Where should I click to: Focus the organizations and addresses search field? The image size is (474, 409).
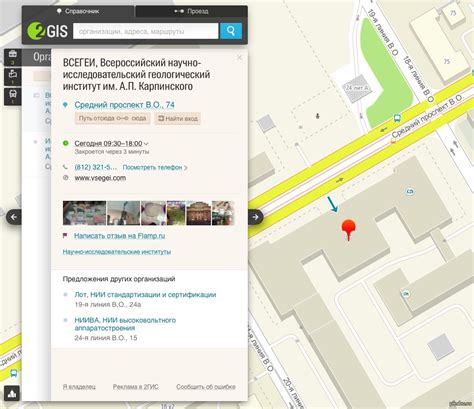(x=146, y=31)
